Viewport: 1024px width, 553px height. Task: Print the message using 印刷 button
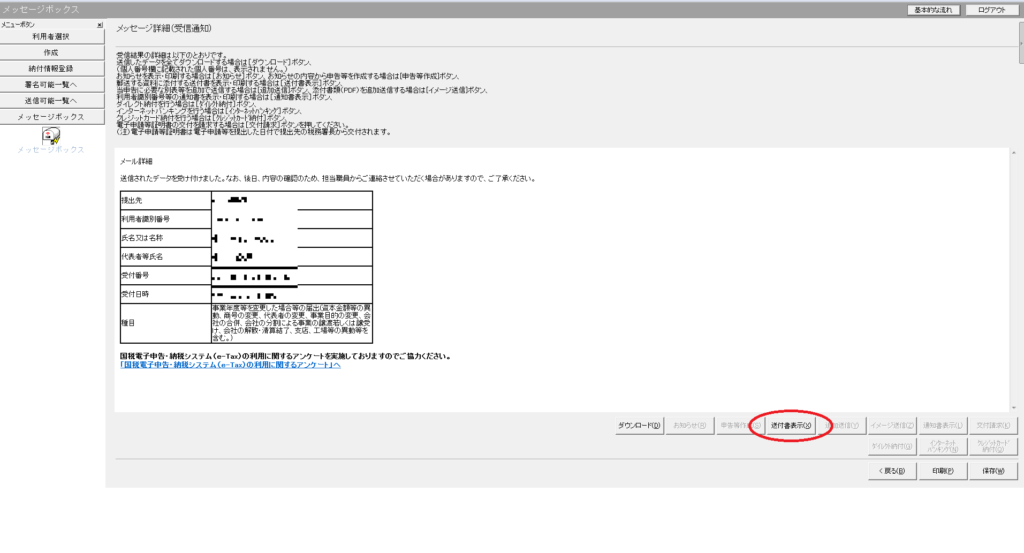pyautogui.click(x=942, y=470)
